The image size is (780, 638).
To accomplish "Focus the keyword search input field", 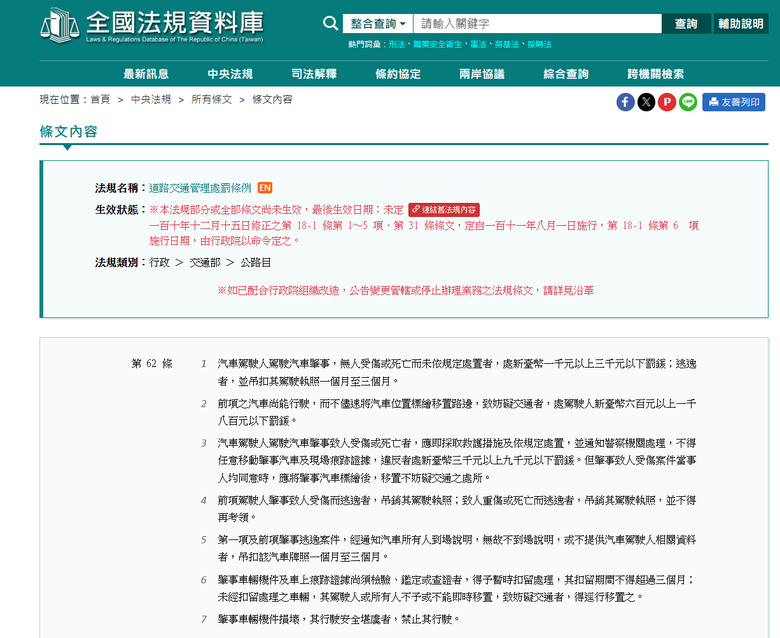I will pos(537,23).
